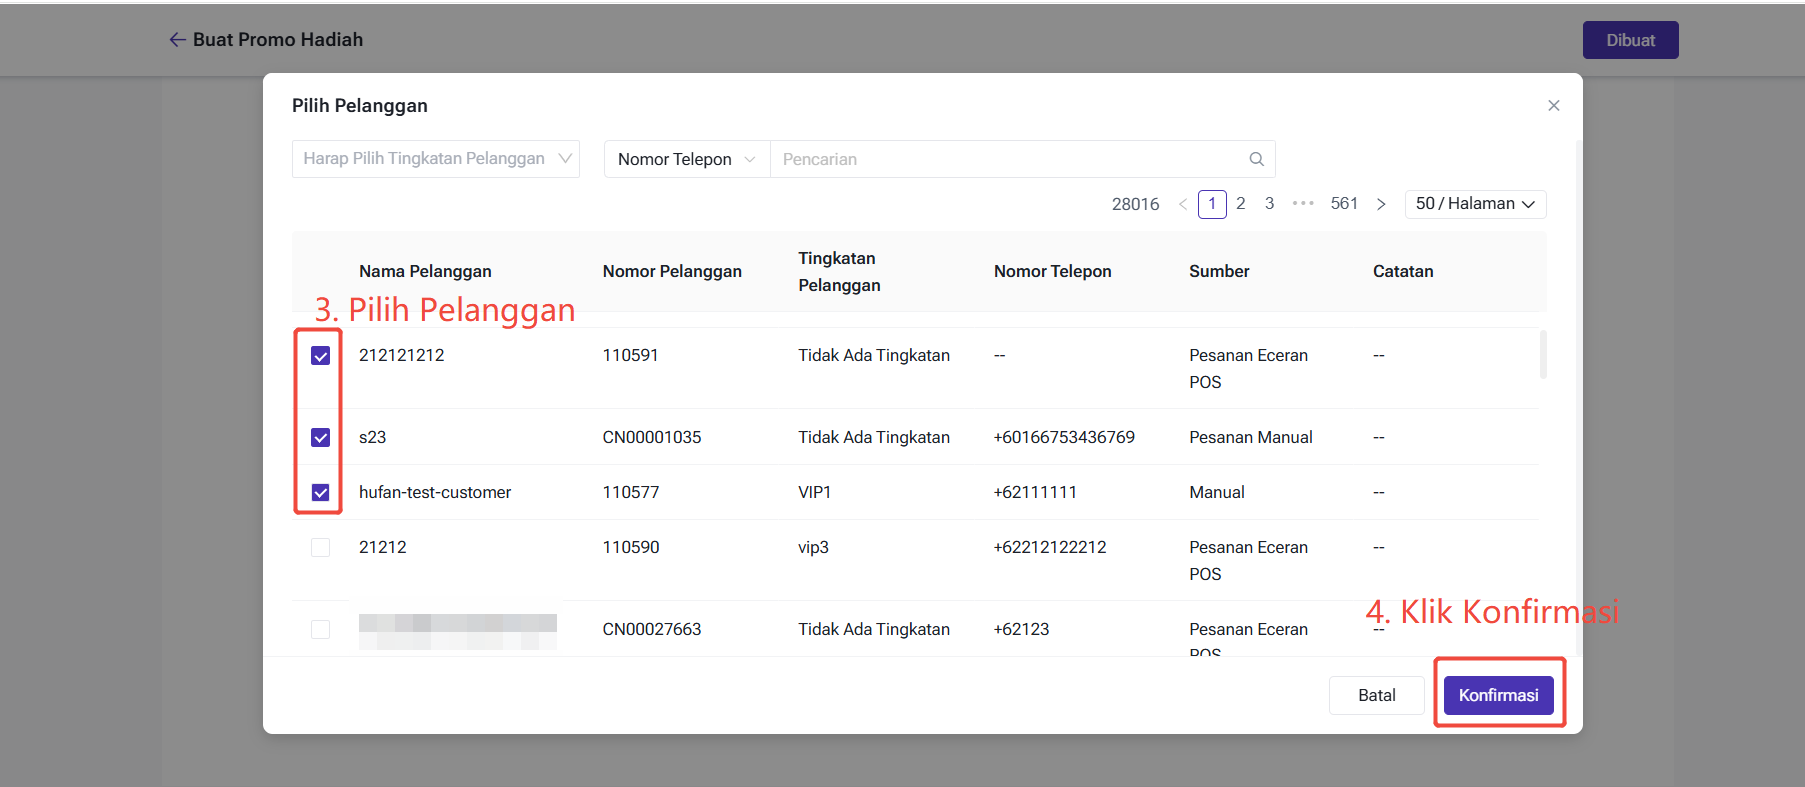Click the customer list vertical scrollbar
The height and width of the screenshot is (787, 1805).
coord(1543,355)
